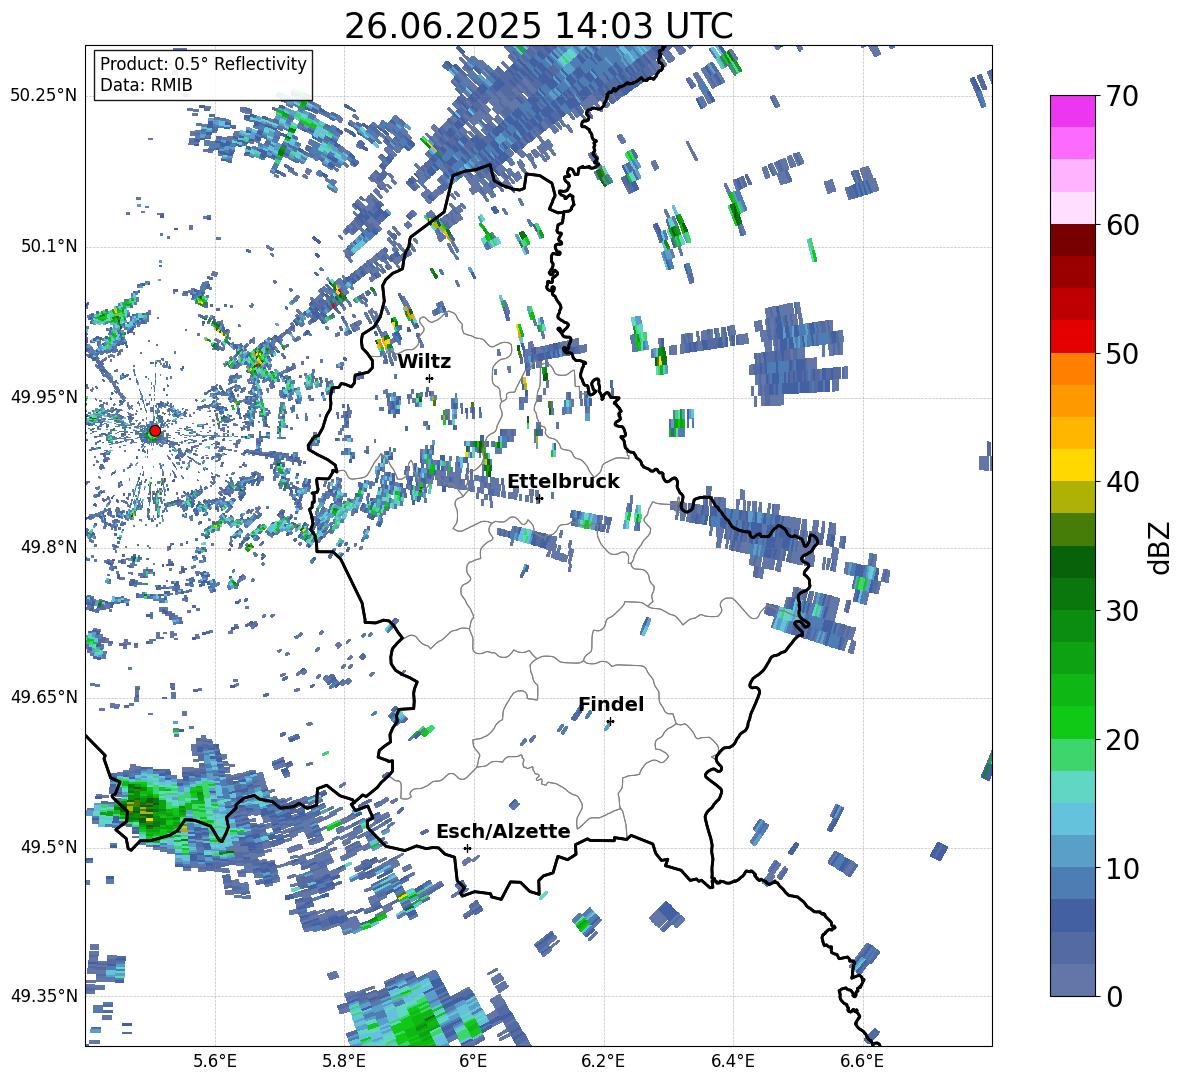This screenshot has width=1184, height=1081.
Task: Click the Esch/Alzette city label
Action: coord(503,832)
